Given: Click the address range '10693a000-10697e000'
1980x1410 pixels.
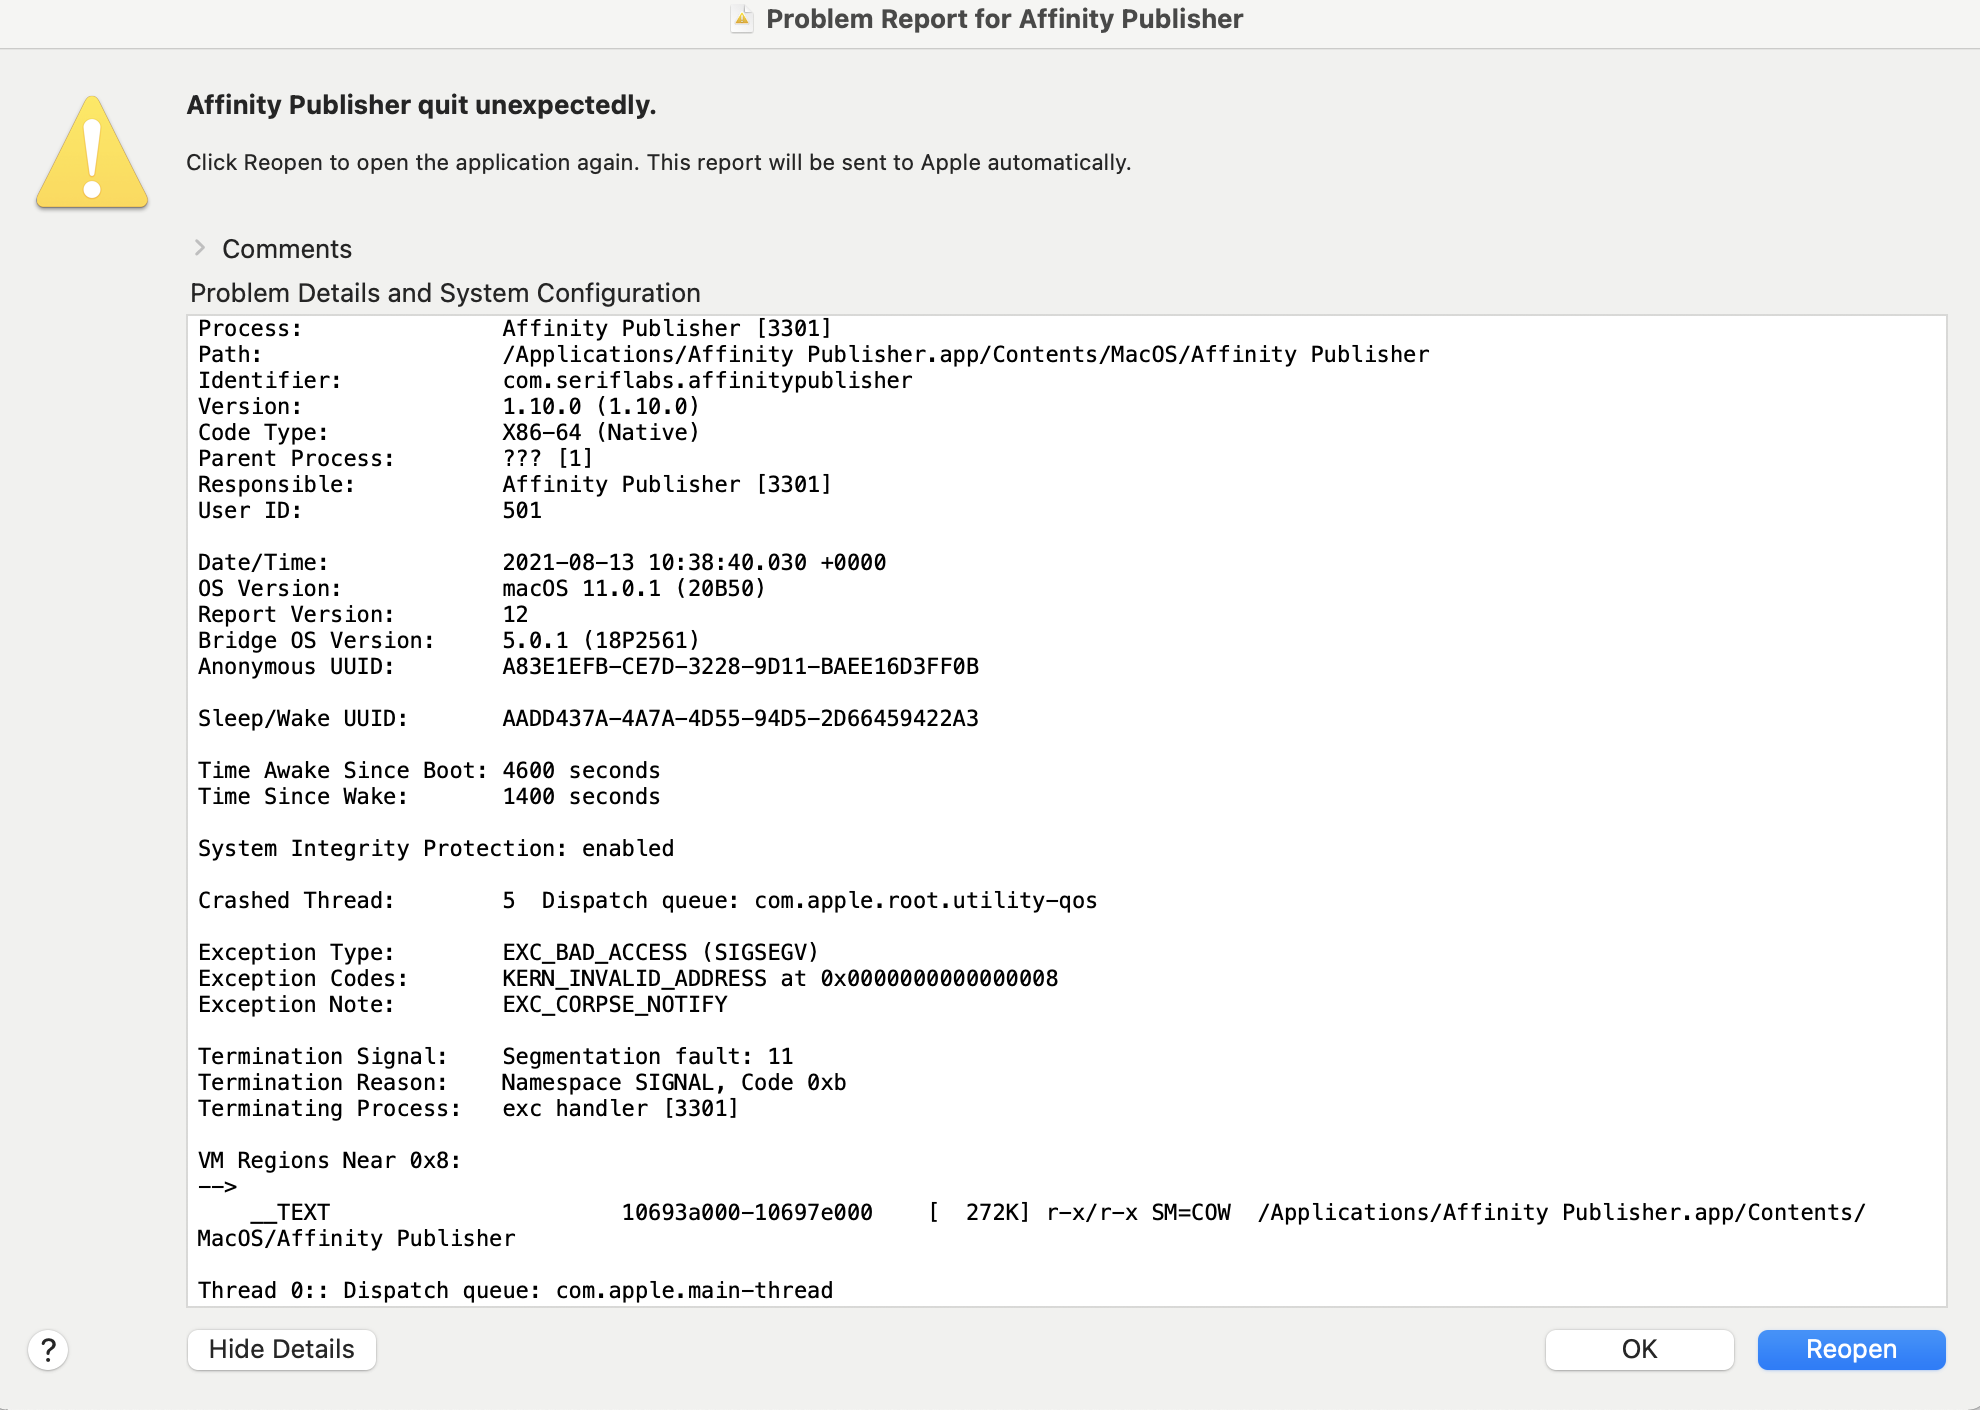Looking at the screenshot, I should coord(747,1212).
